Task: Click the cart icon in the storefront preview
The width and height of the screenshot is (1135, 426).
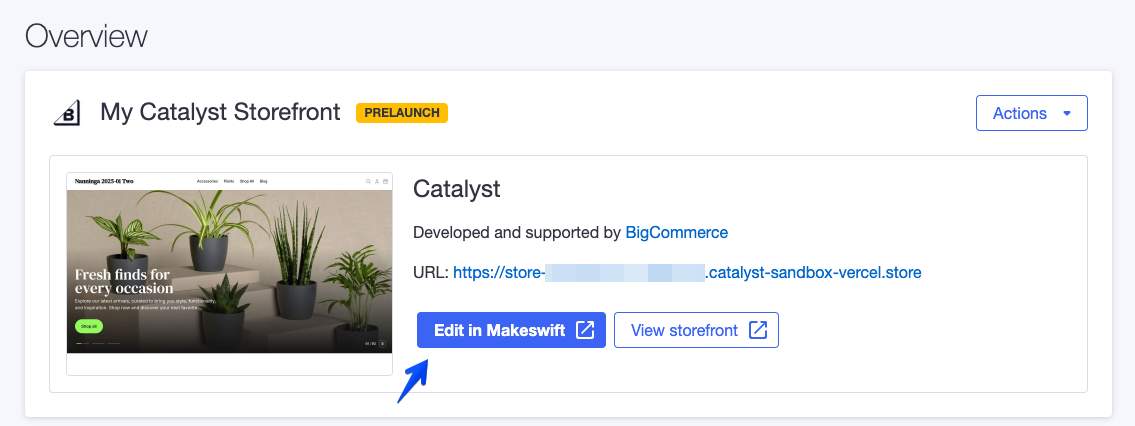Action: 385,181
